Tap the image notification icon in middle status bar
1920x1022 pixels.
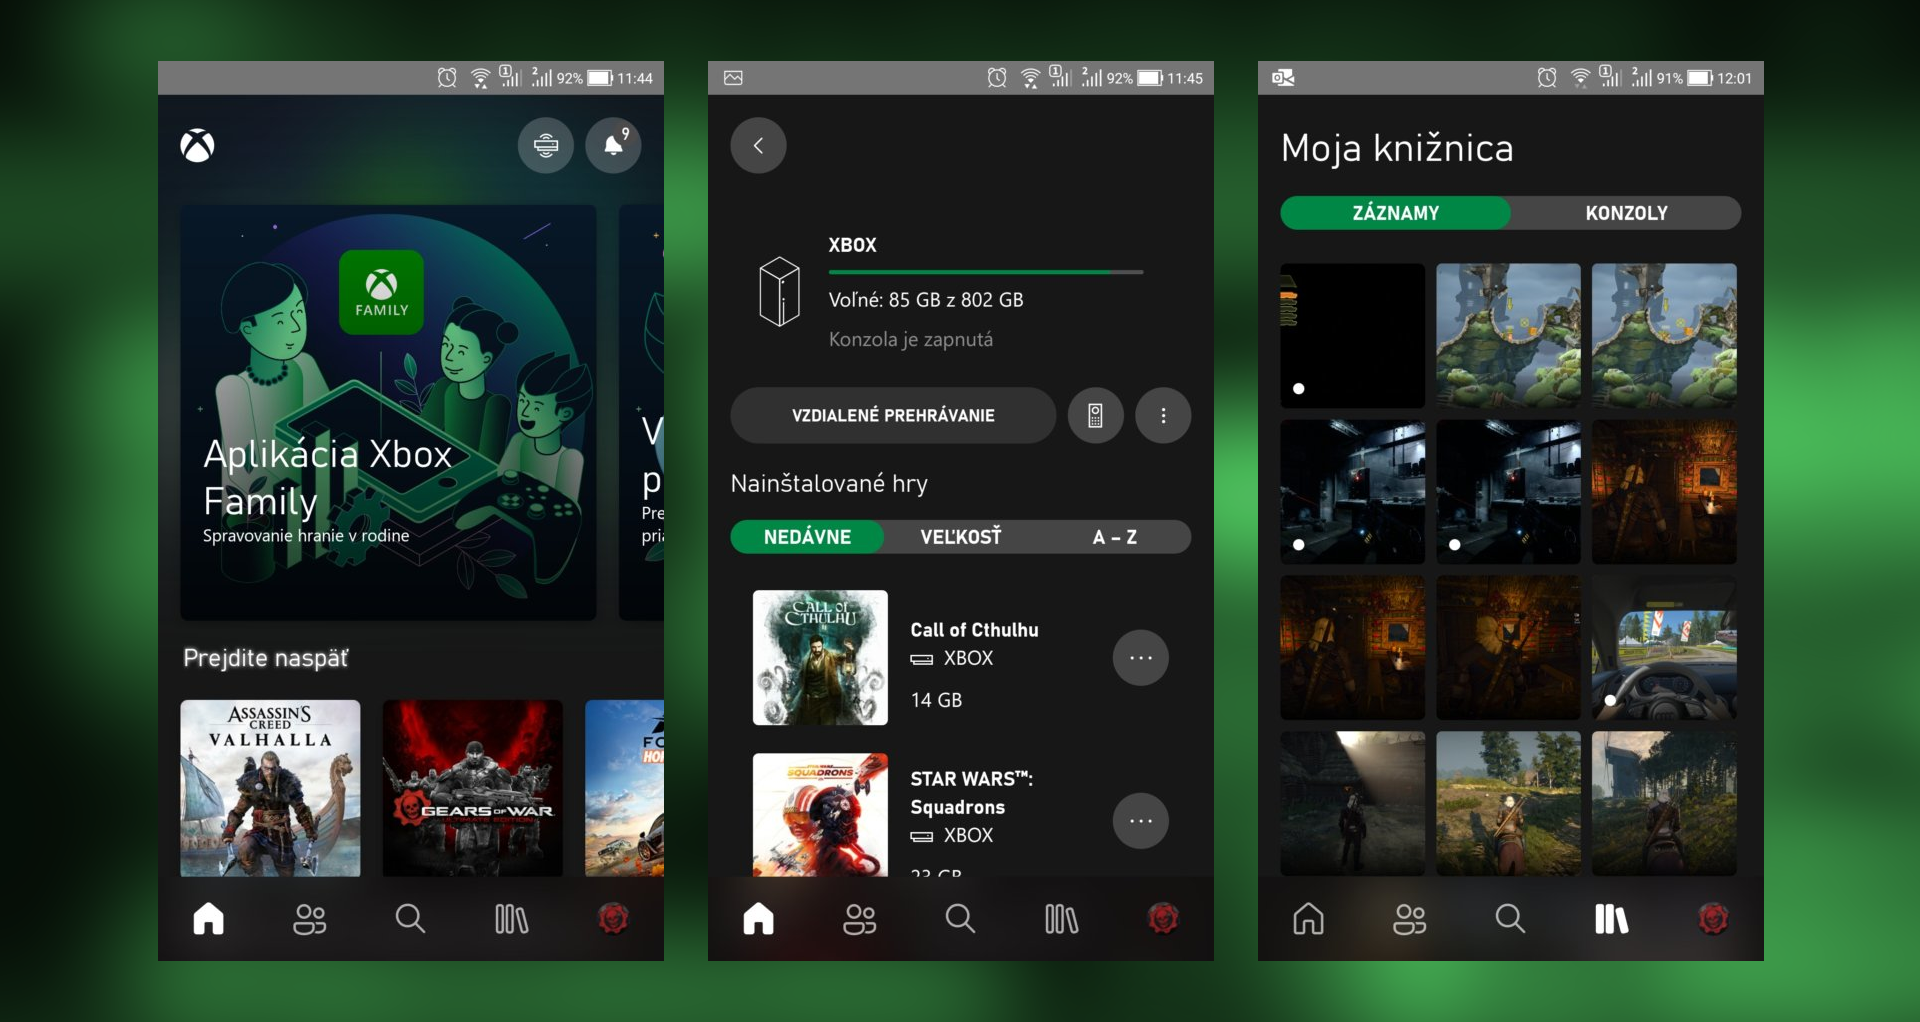[x=733, y=77]
